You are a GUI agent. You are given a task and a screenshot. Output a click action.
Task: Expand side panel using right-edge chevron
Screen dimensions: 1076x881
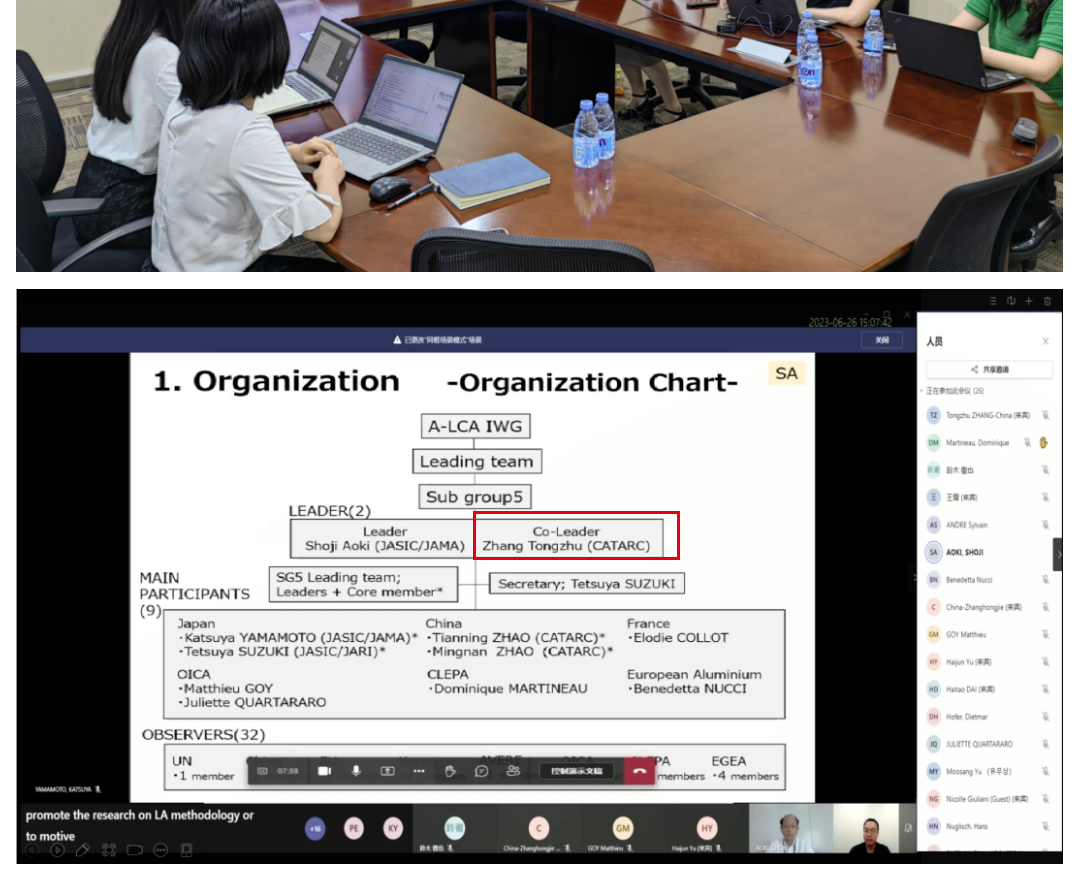1058,553
